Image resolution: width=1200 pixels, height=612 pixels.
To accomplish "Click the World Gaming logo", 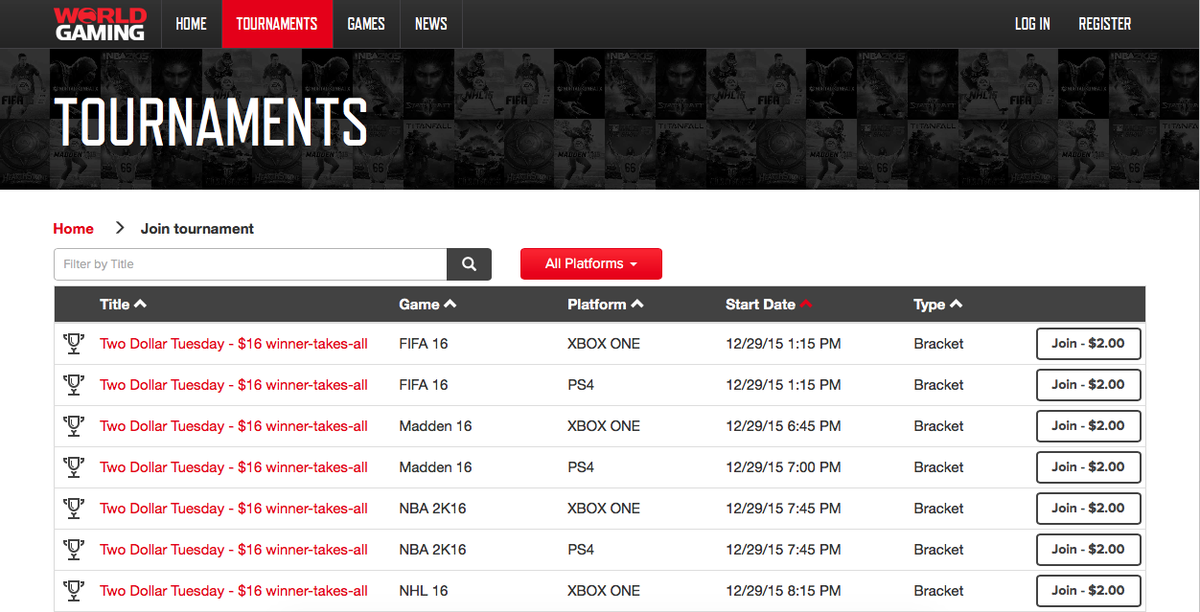I will point(99,24).
